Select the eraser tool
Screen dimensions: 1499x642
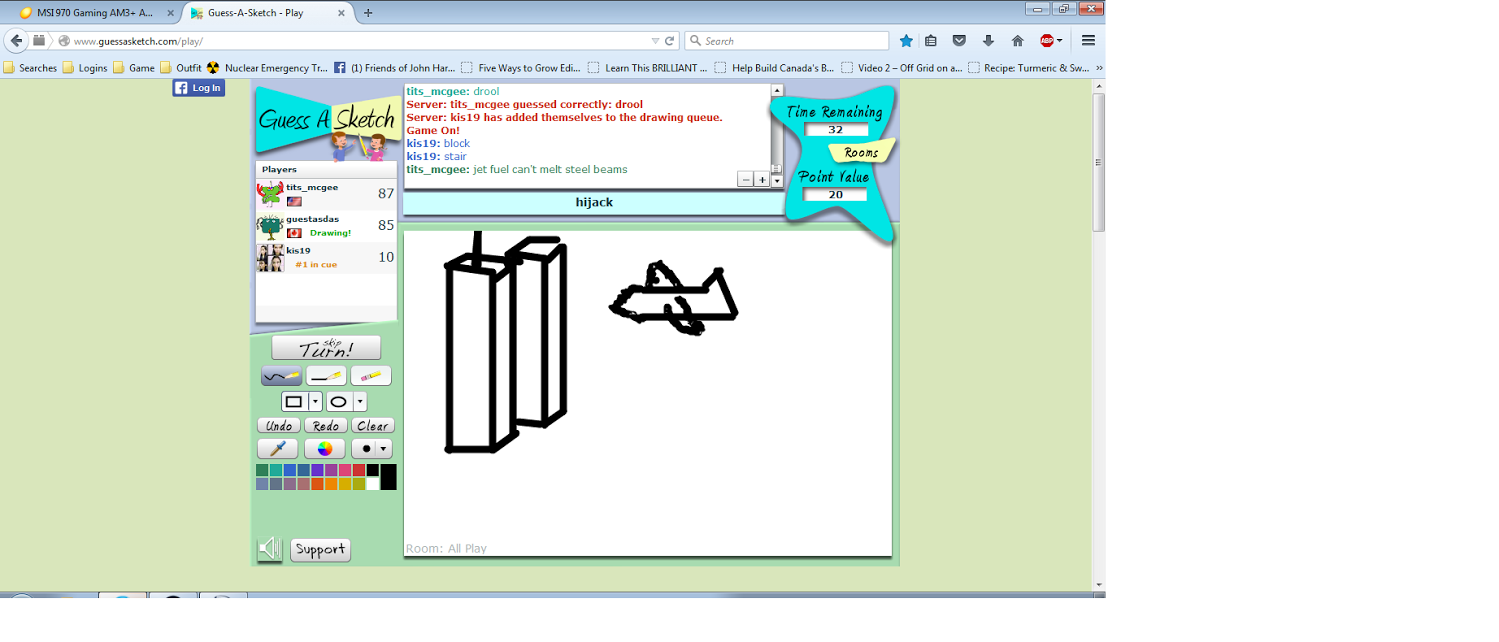coord(372,376)
